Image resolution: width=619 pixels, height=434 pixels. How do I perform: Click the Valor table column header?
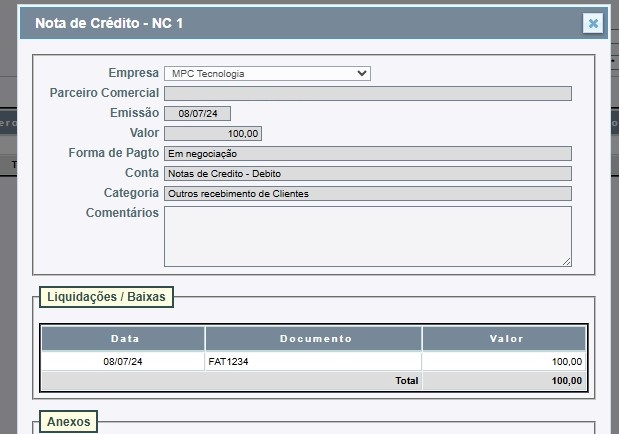point(505,338)
